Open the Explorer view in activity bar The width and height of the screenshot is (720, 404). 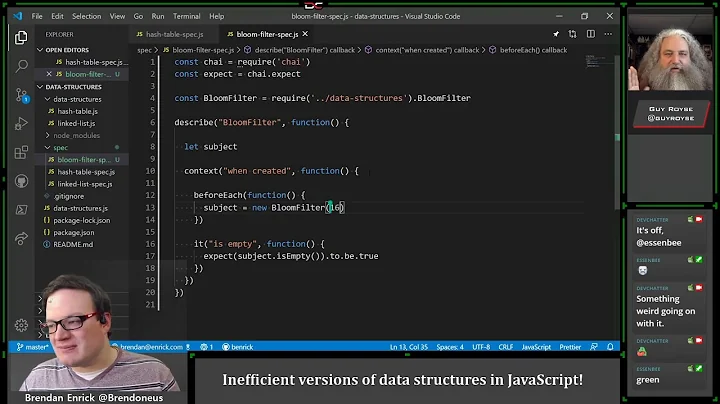pyautogui.click(x=21, y=37)
